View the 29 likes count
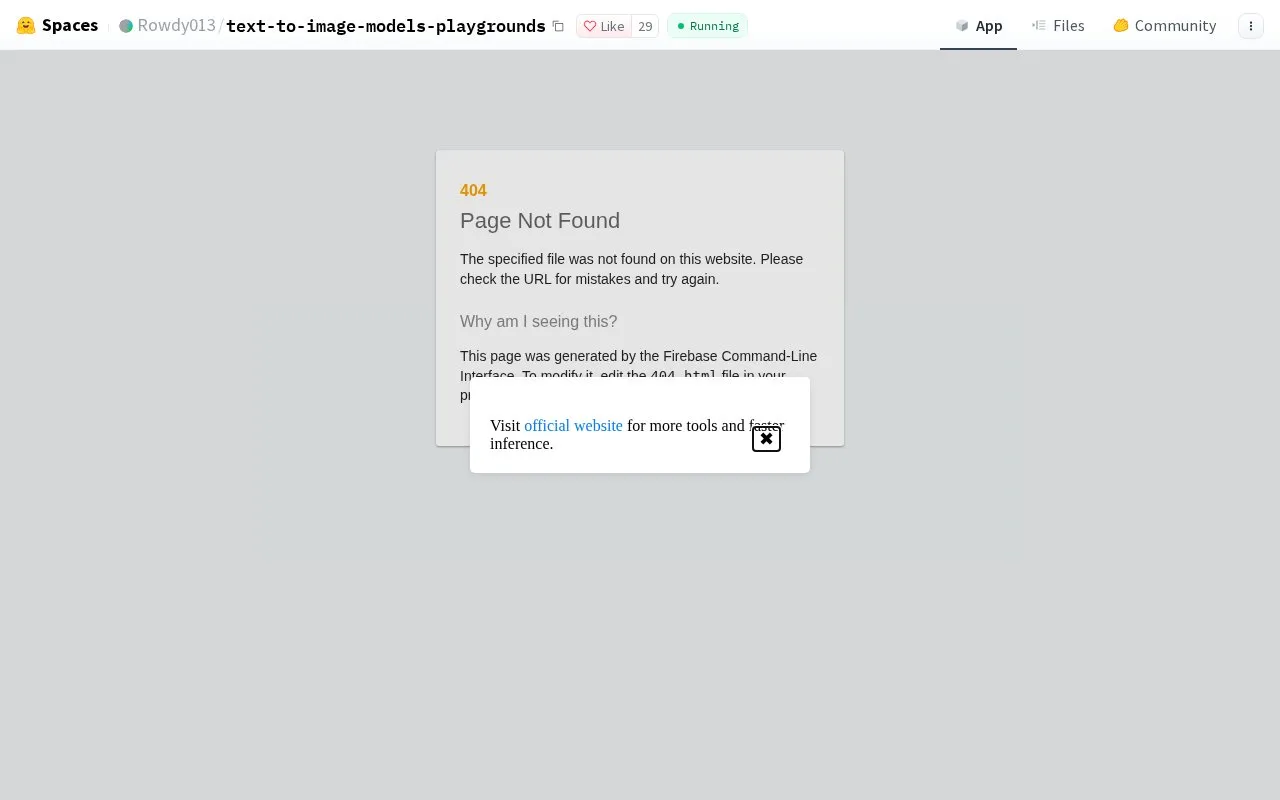Screen dimensions: 1280x800 pyautogui.click(x=645, y=26)
